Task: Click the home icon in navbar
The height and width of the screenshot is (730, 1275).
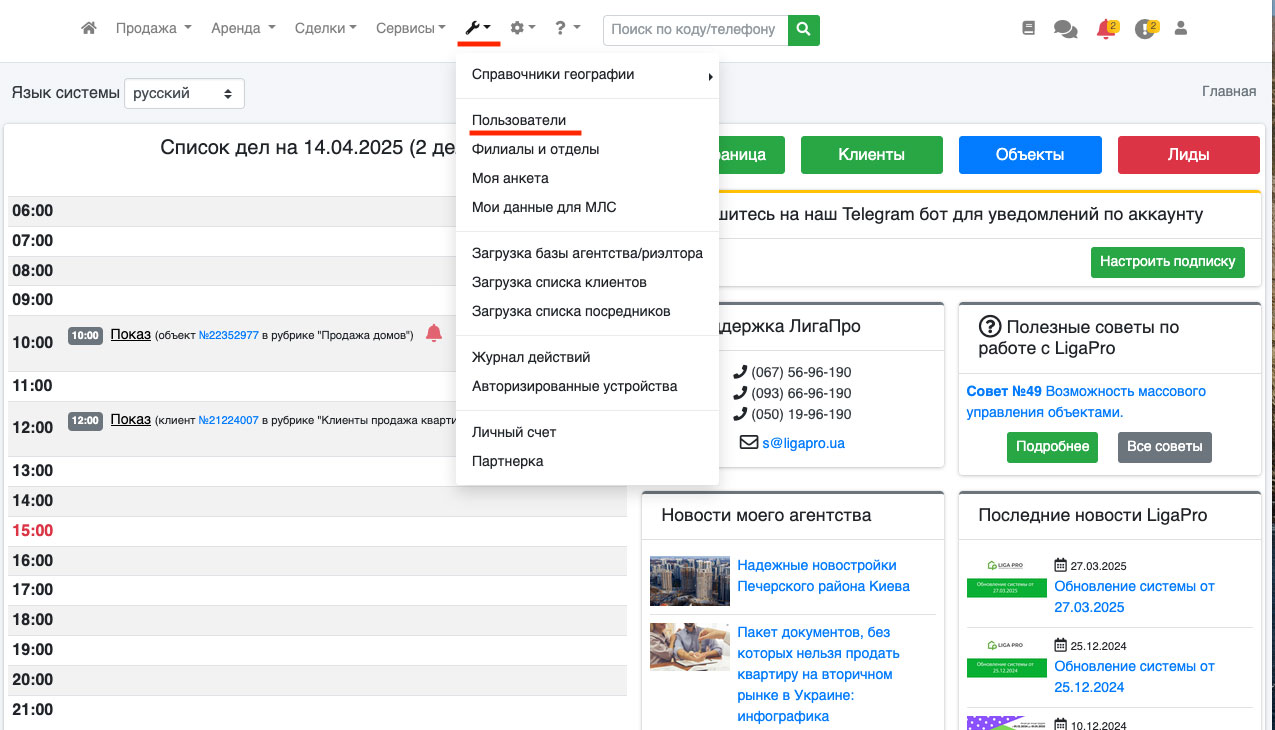Action: click(x=89, y=29)
